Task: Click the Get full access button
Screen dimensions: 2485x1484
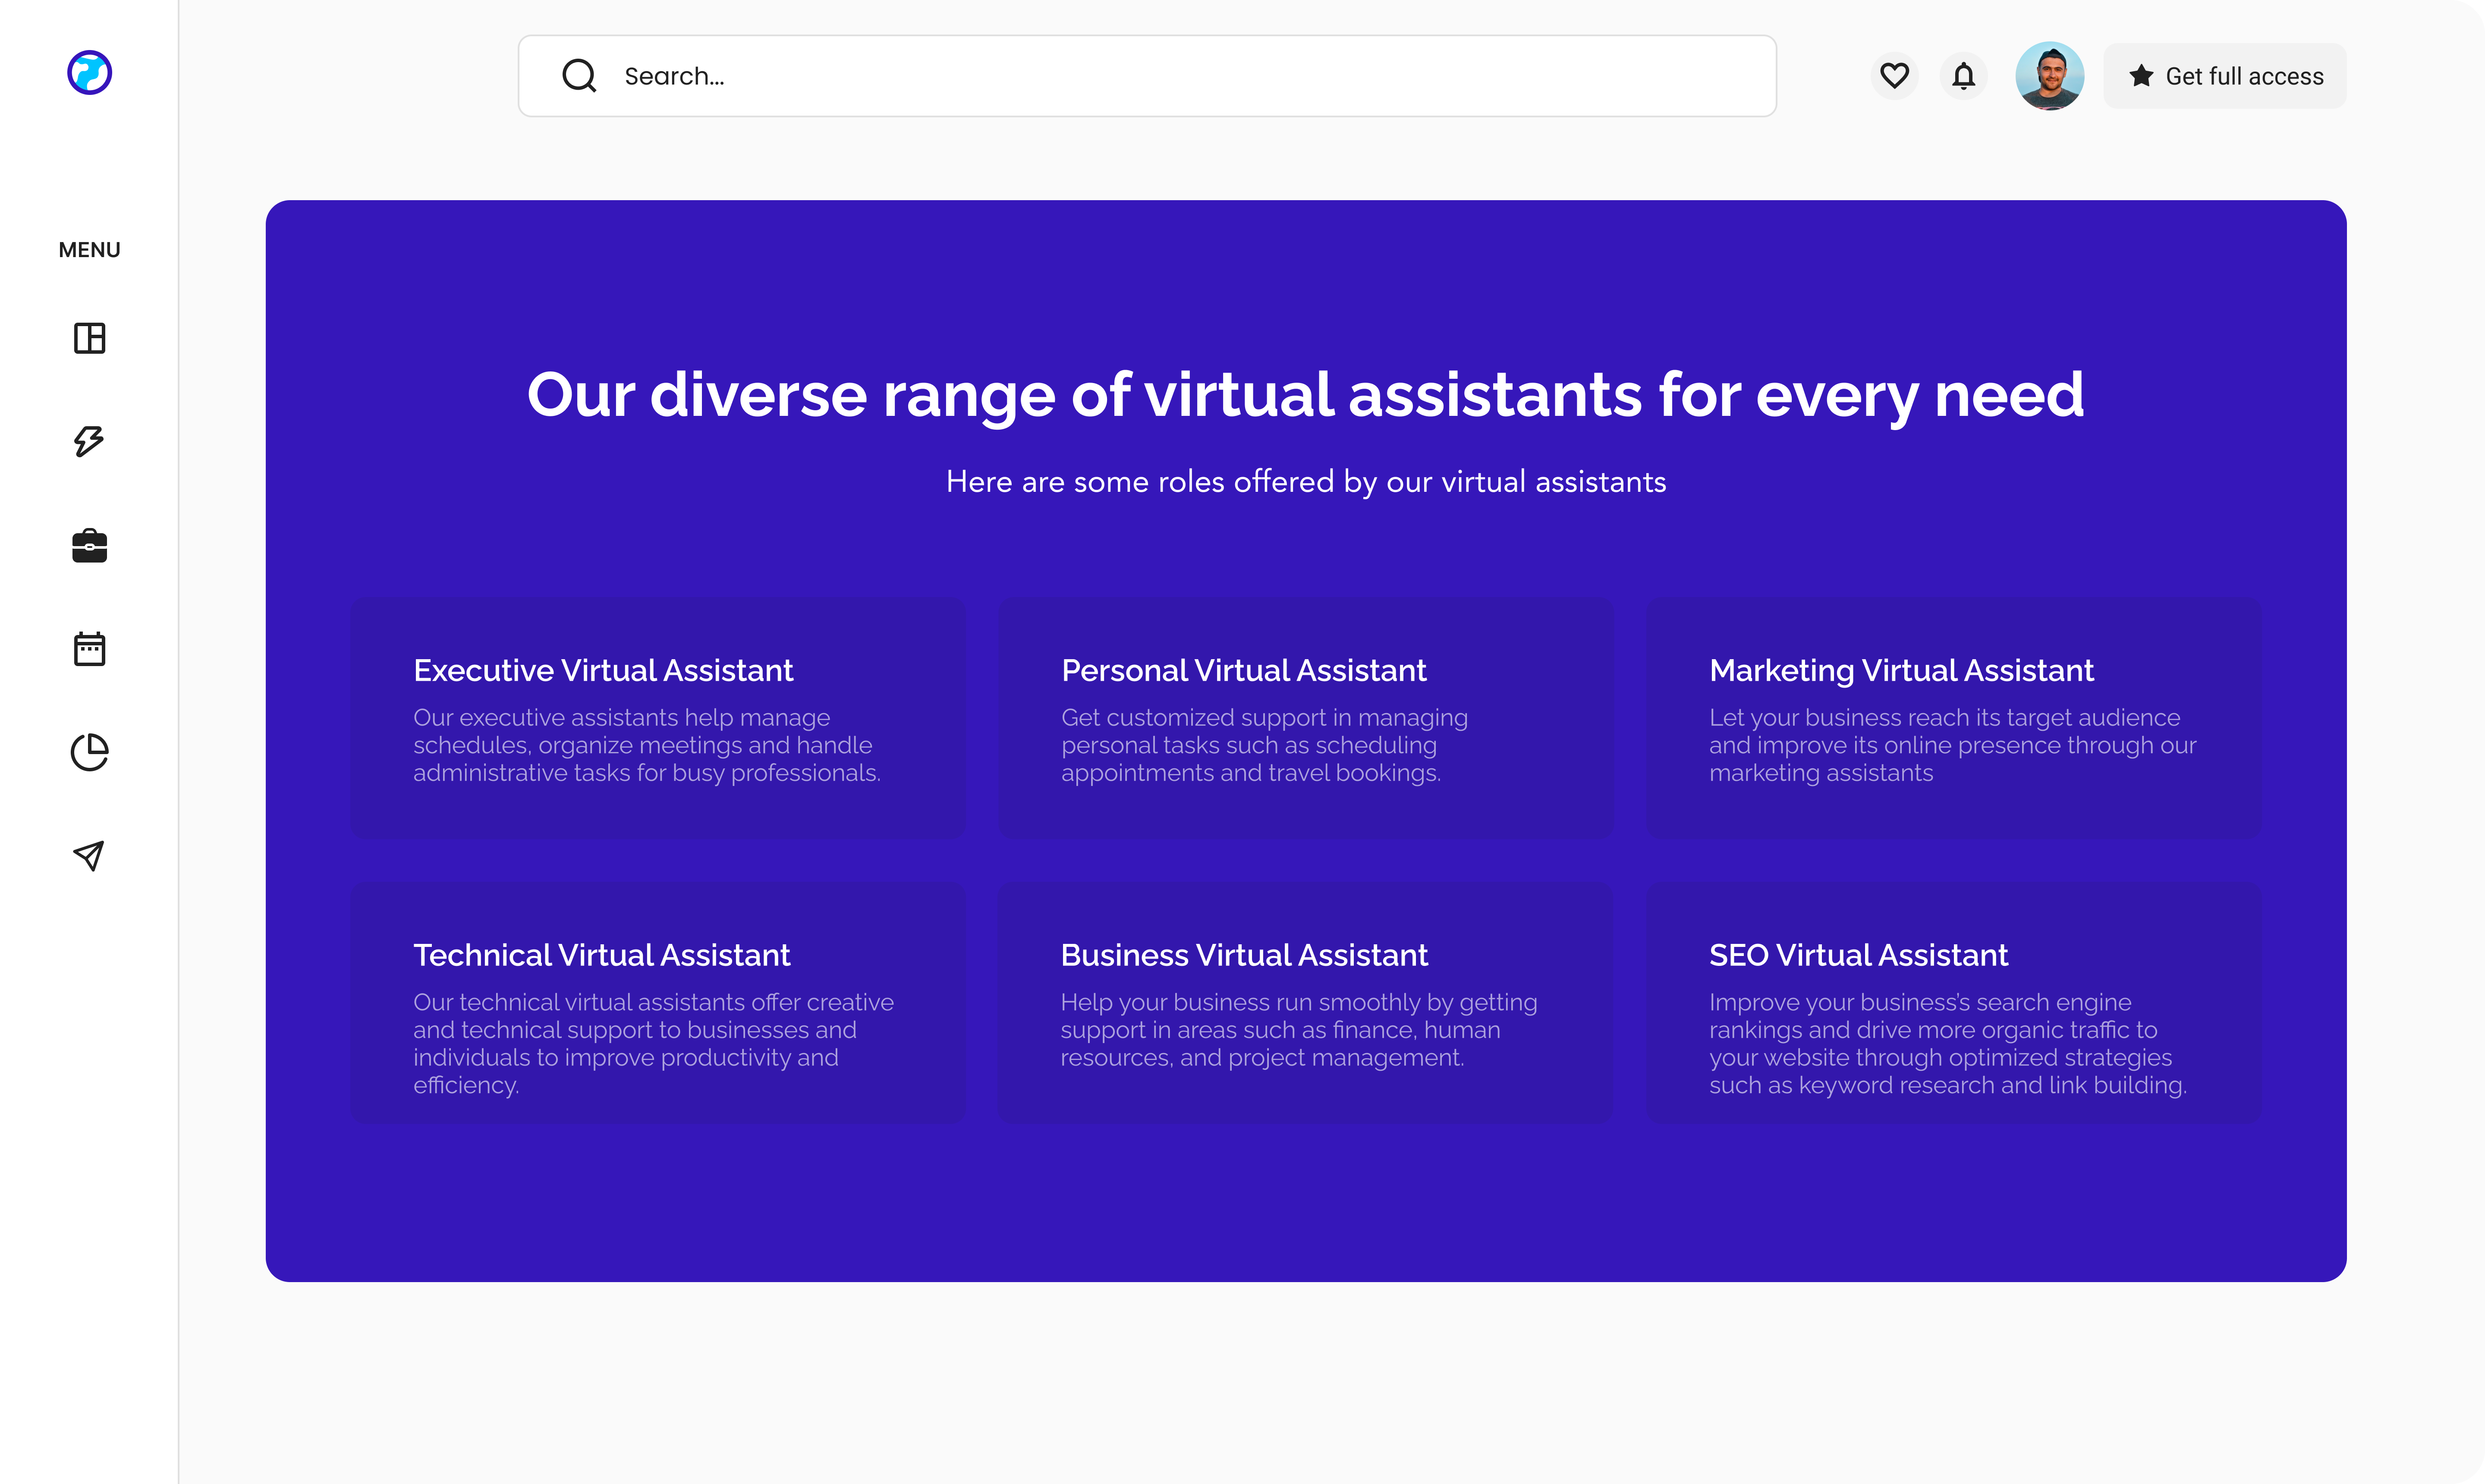Action: coord(2225,76)
